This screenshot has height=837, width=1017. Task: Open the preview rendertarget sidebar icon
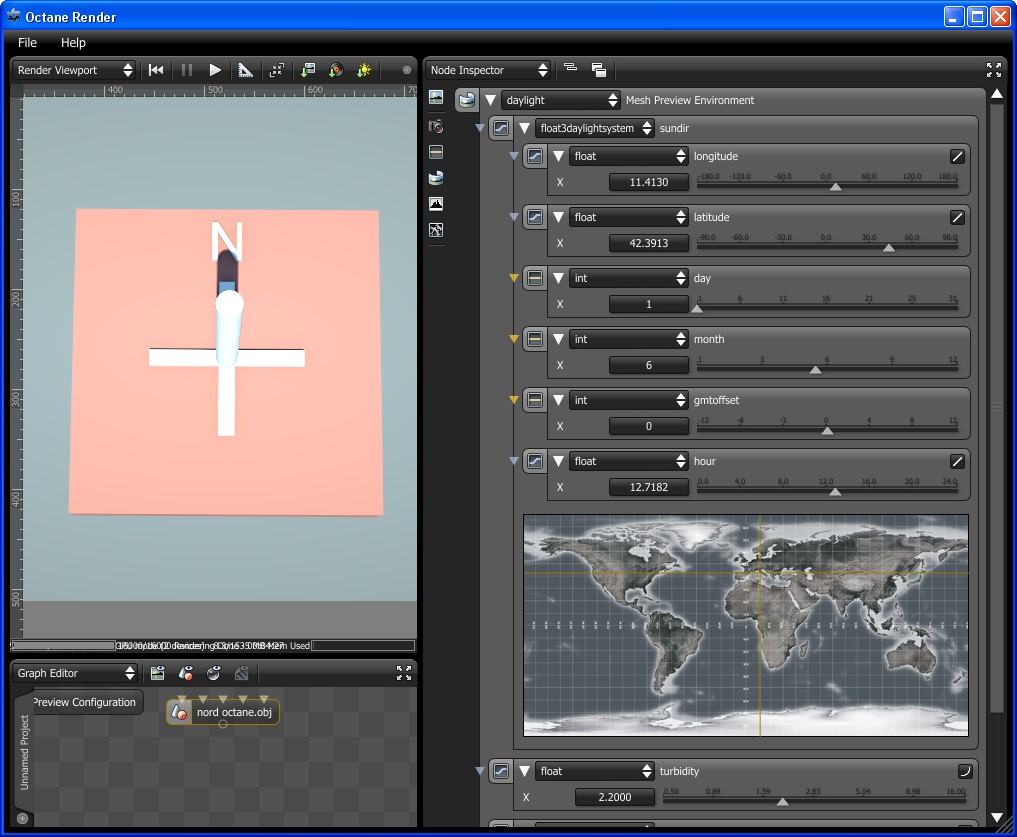point(436,97)
